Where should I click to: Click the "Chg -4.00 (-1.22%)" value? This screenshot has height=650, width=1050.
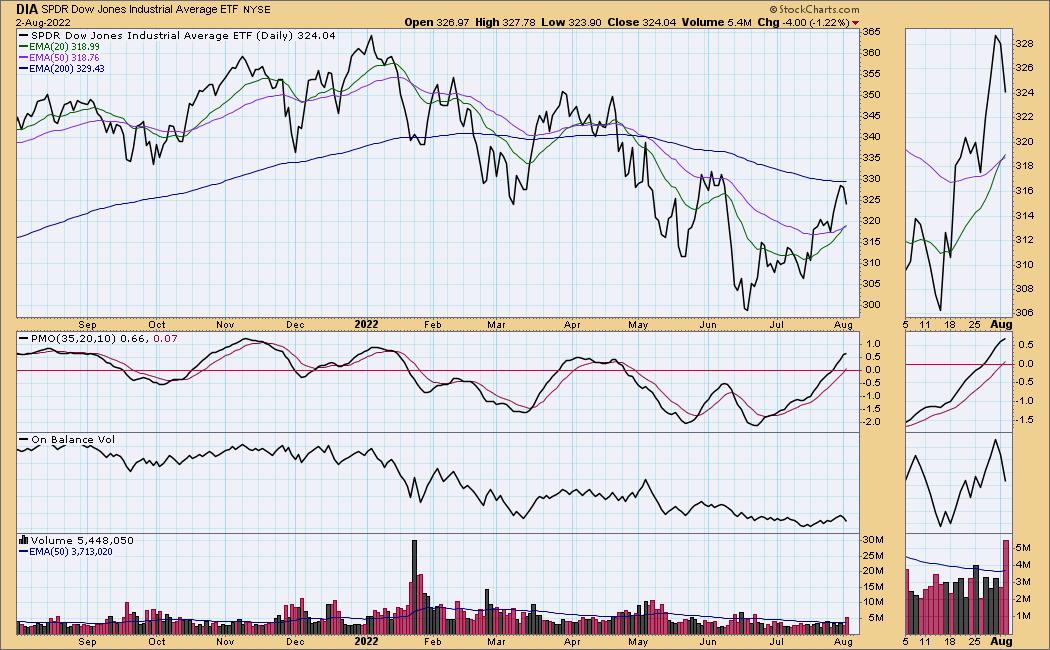coord(804,22)
